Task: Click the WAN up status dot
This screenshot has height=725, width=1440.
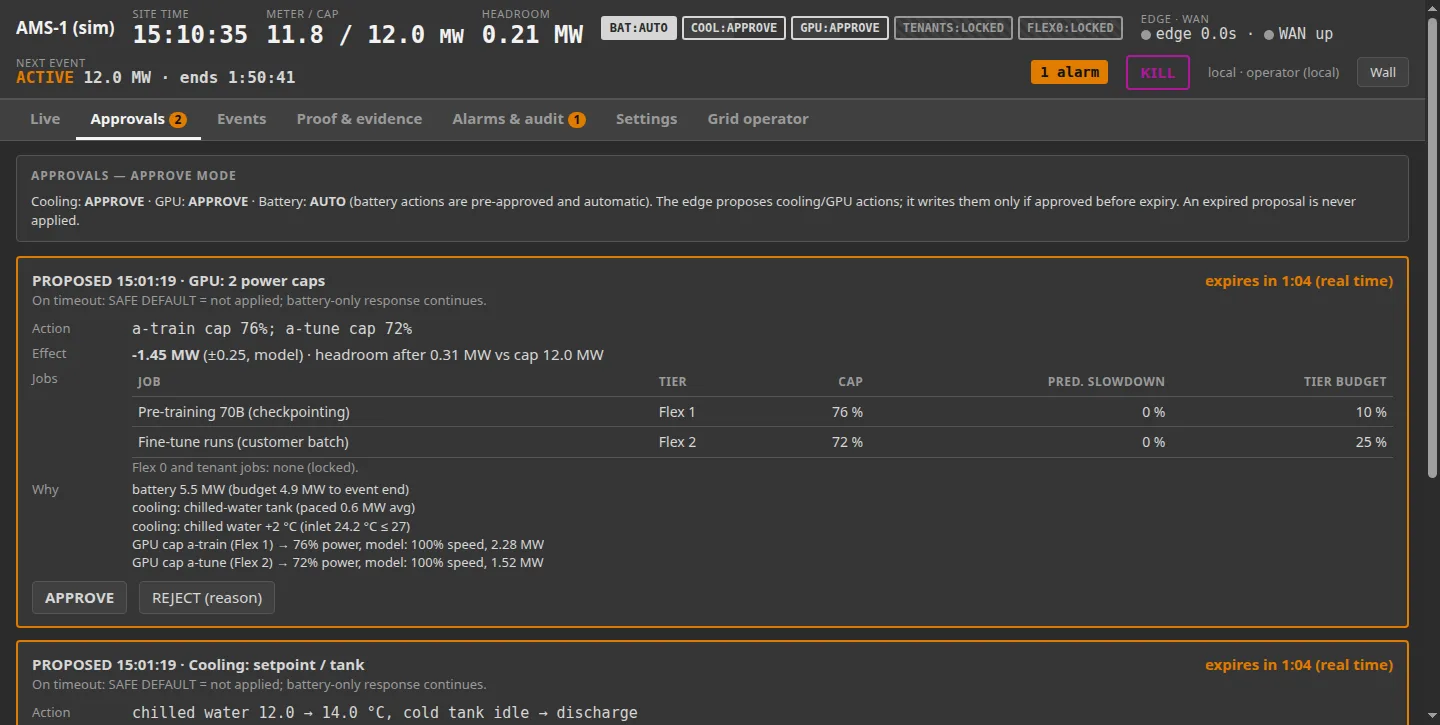Action: (1268, 35)
